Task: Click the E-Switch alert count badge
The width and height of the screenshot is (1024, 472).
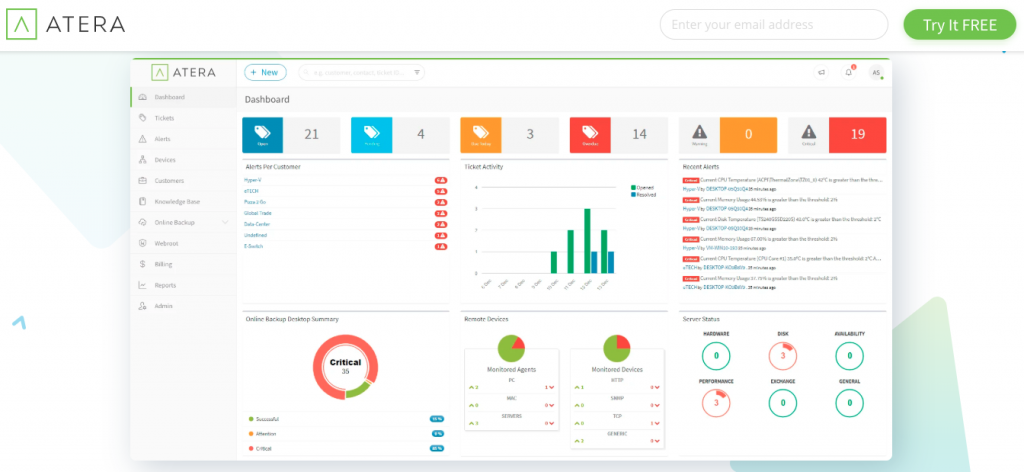Action: click(441, 246)
